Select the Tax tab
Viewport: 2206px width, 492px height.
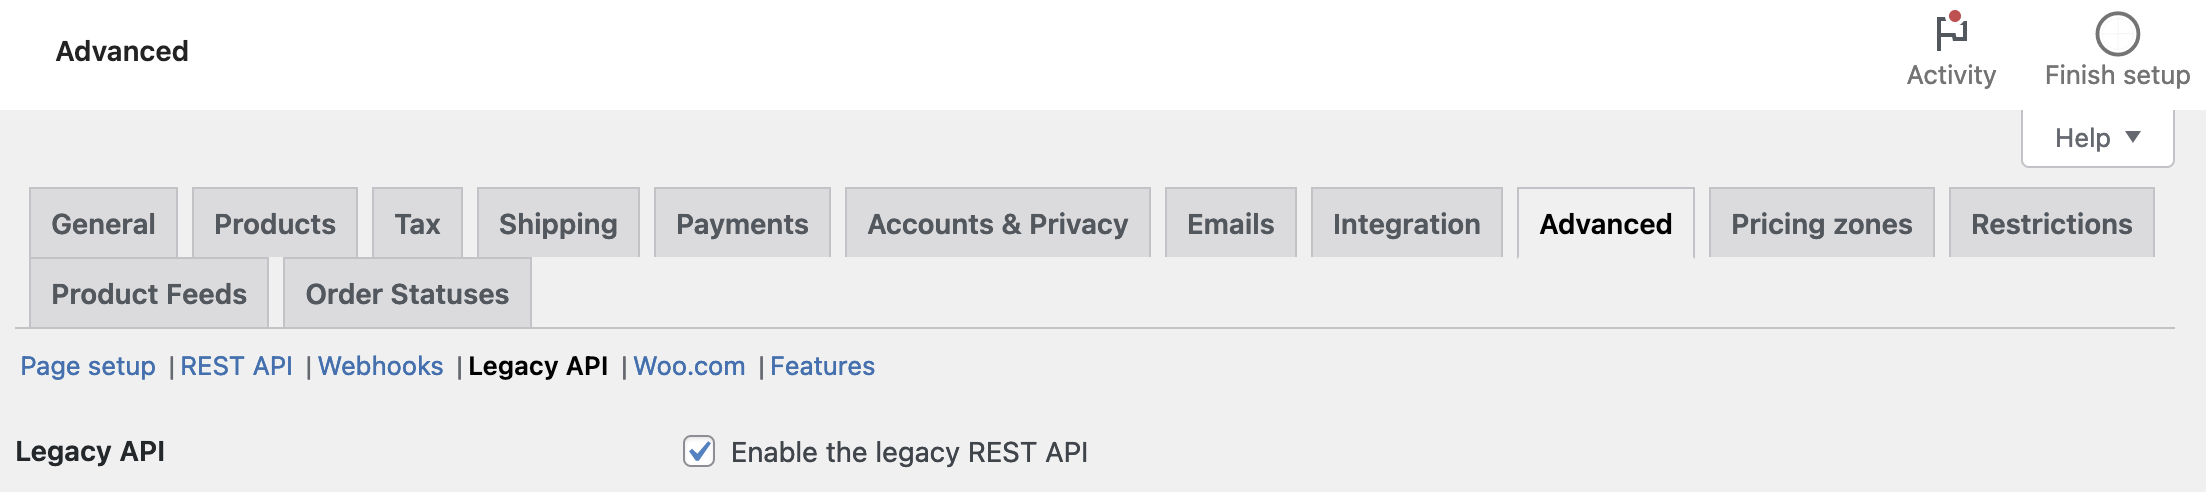[417, 223]
